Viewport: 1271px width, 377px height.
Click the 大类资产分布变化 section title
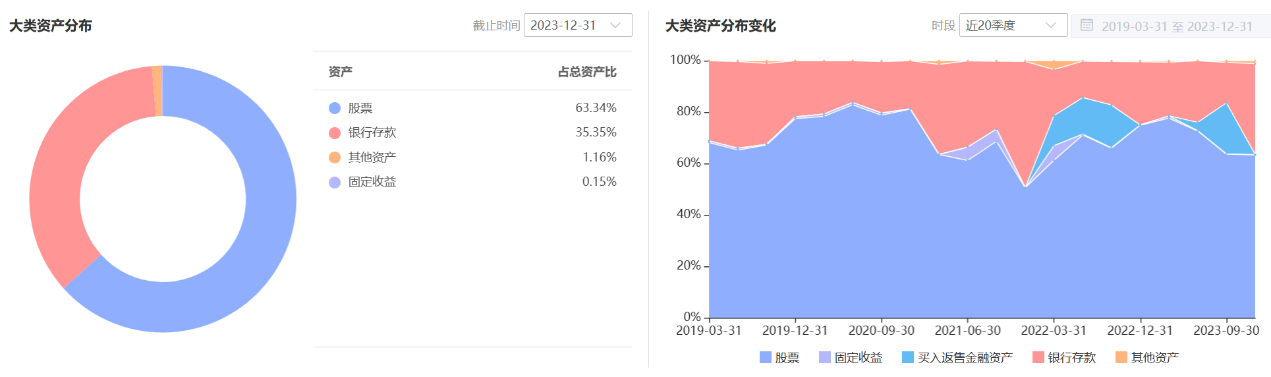721,25
